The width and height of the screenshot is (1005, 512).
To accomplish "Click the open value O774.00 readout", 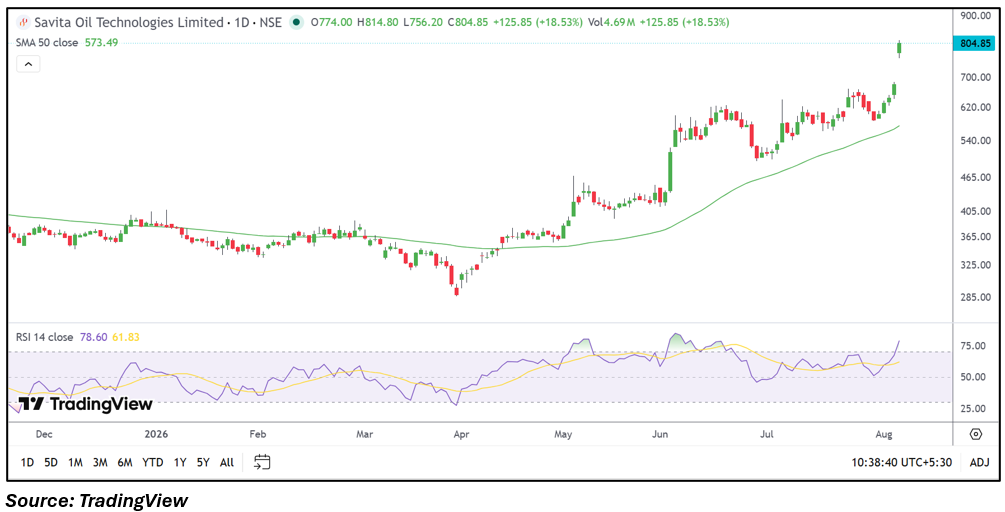I will pos(331,22).
